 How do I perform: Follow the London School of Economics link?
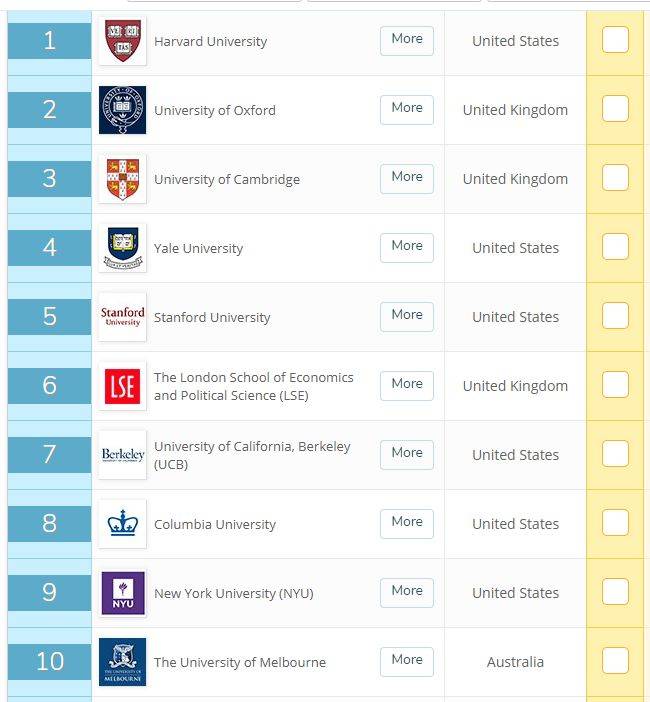coord(253,386)
